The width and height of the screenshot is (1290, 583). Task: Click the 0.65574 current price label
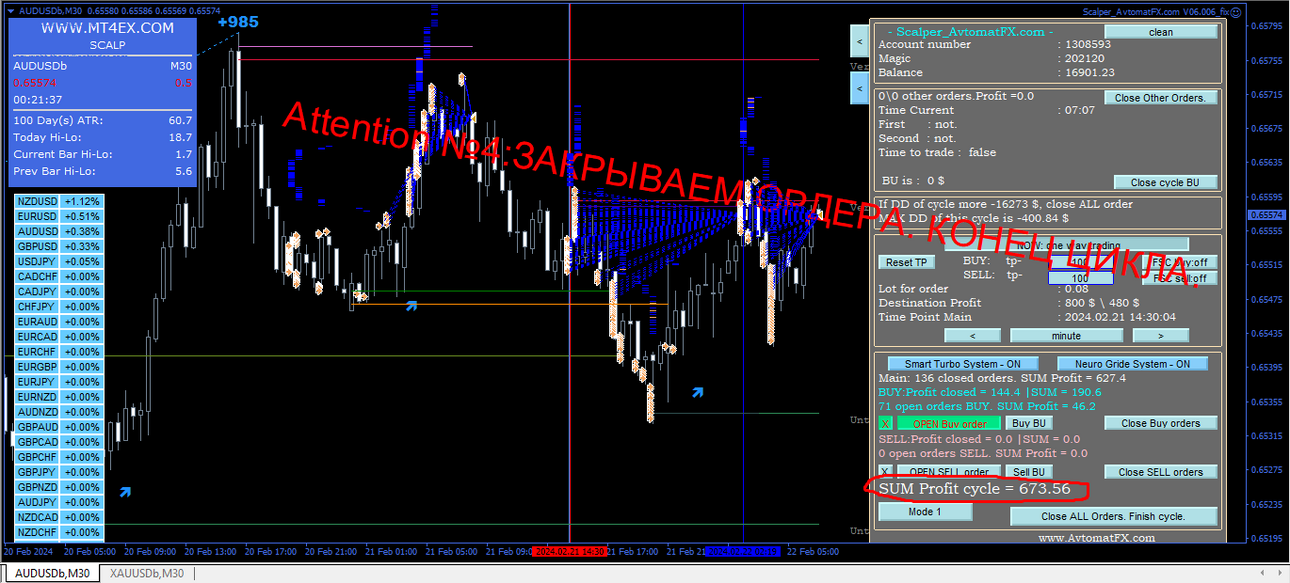[x=1267, y=215]
